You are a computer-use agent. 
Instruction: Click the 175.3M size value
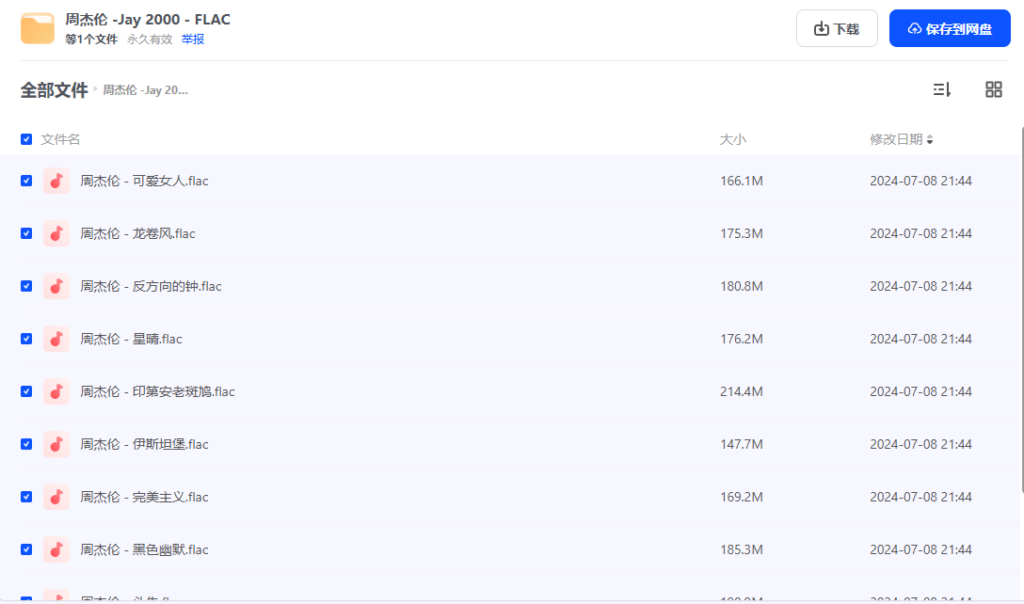pyautogui.click(x=741, y=234)
